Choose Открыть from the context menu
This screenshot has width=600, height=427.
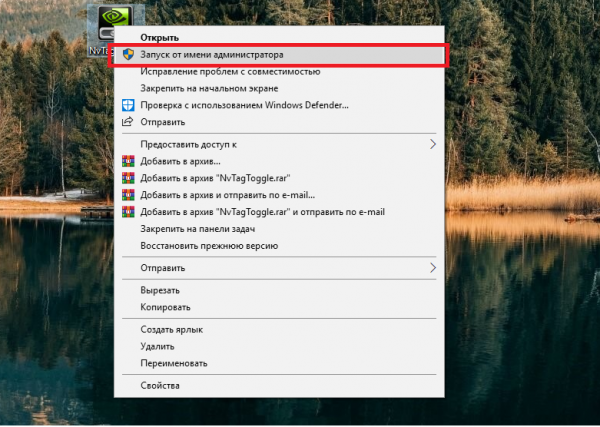click(x=159, y=37)
